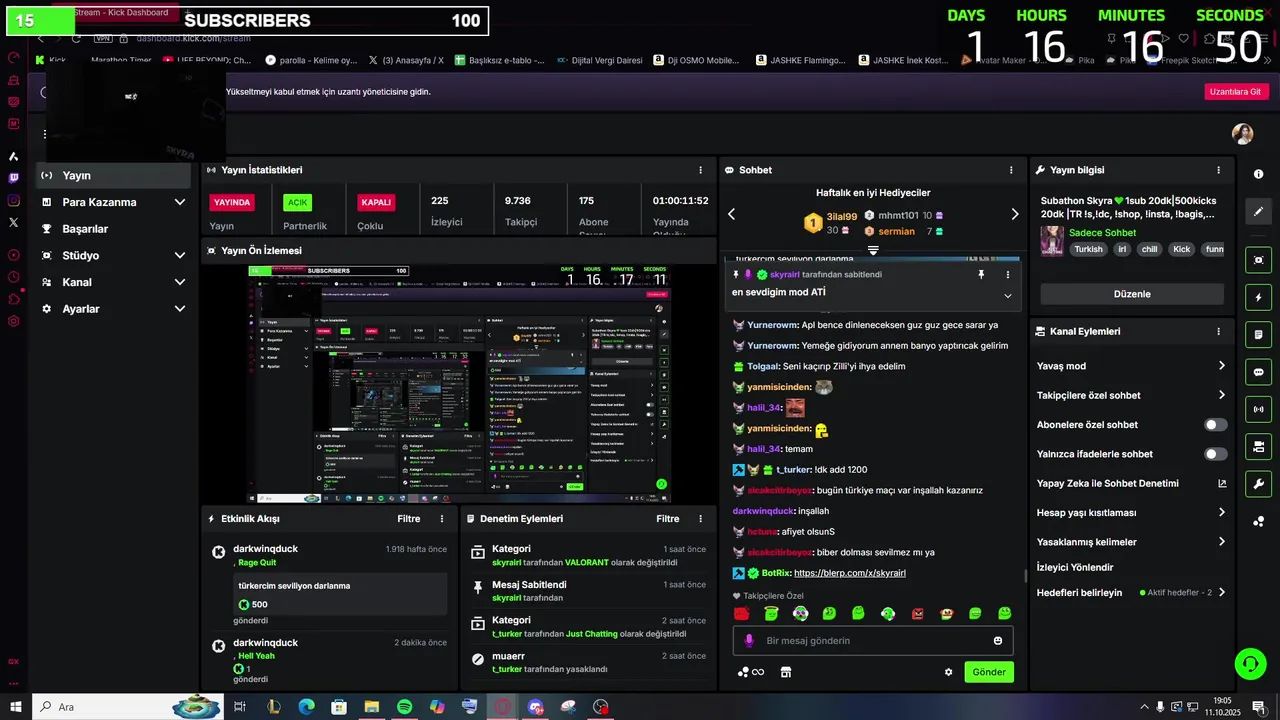
Task: Click the channel points infinity icon
Action: click(x=751, y=672)
